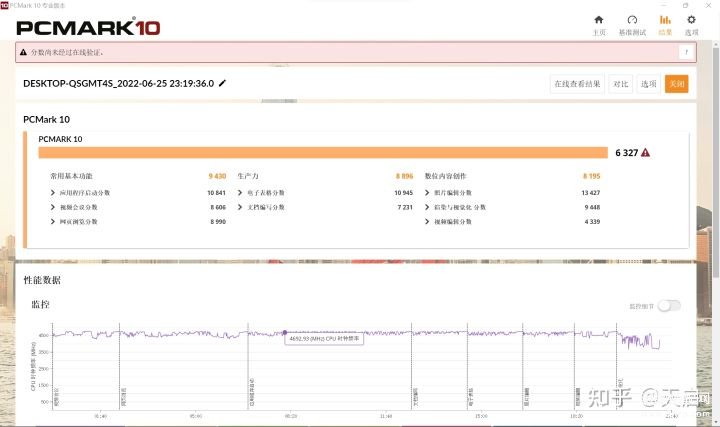Click the PCMark 10 section heading
This screenshot has width=720, height=427.
coord(46,119)
